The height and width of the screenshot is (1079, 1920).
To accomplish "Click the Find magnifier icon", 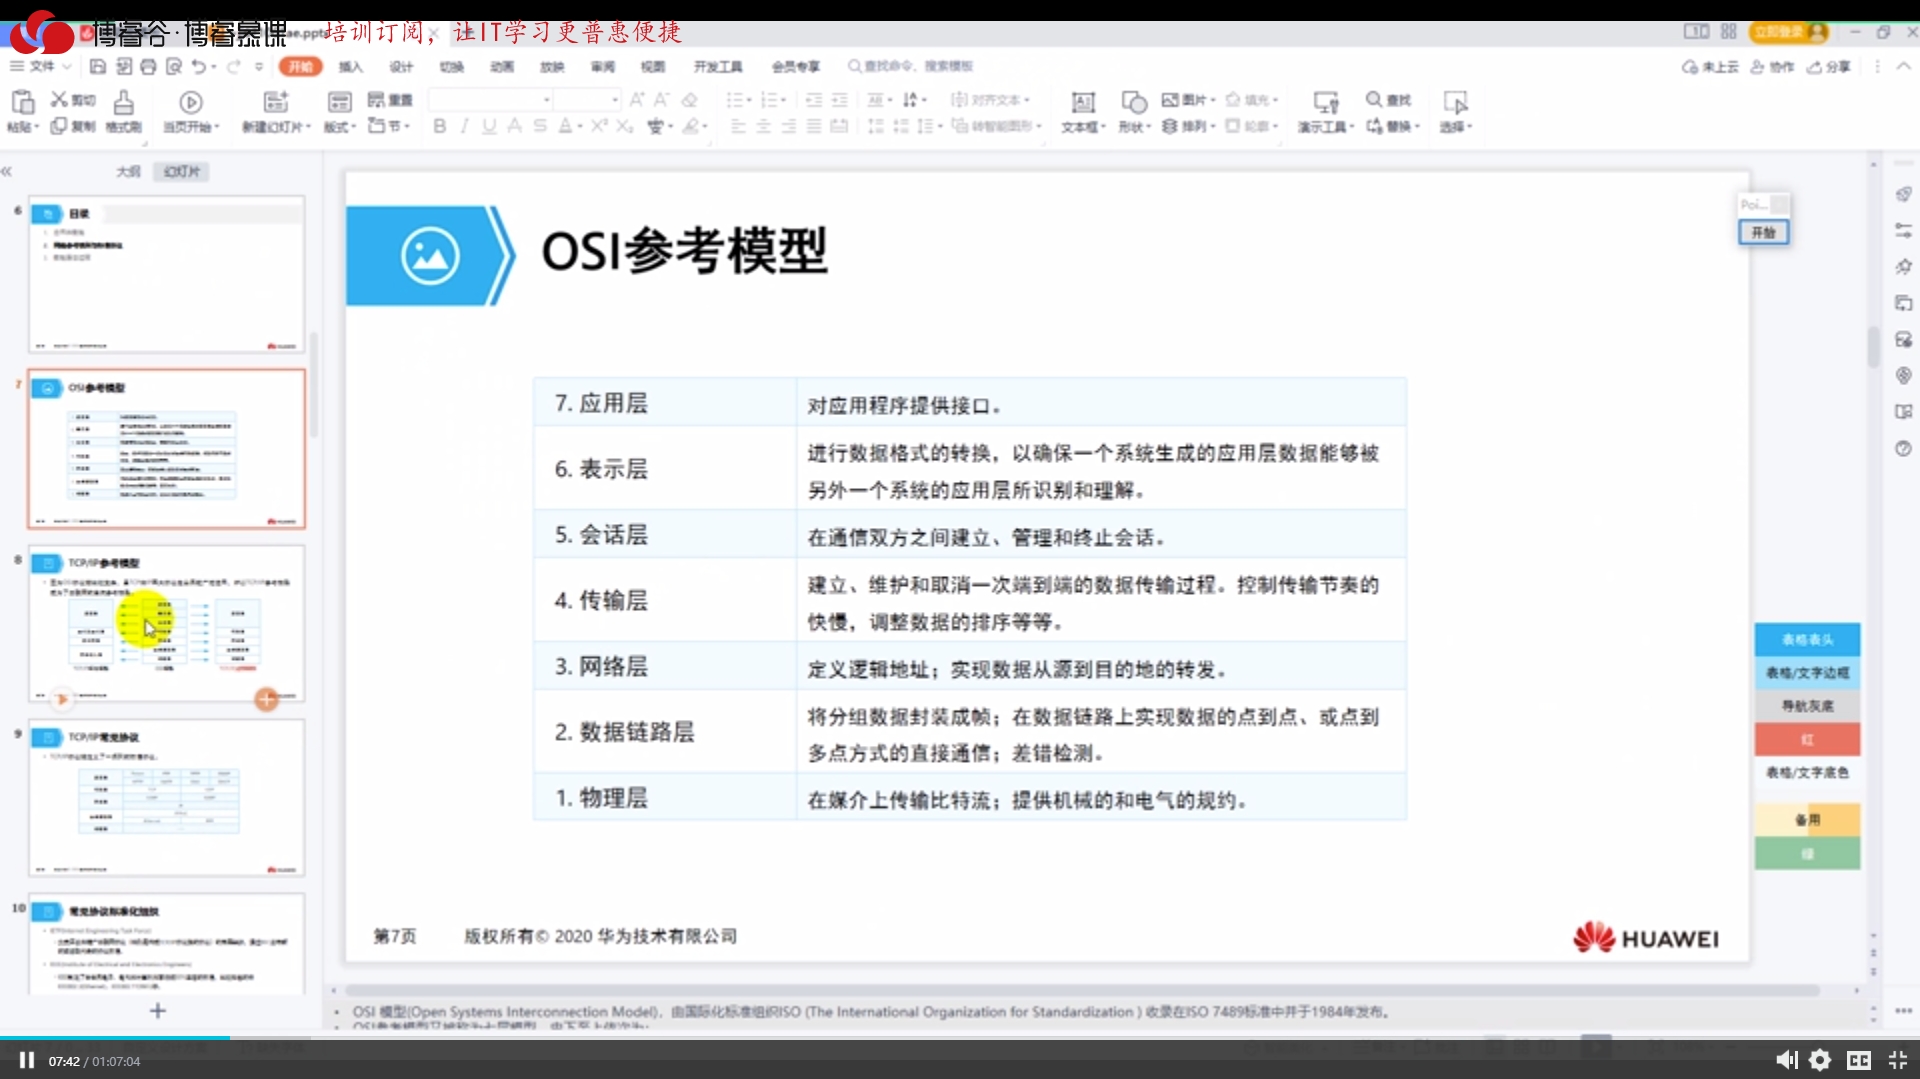I will (1375, 100).
